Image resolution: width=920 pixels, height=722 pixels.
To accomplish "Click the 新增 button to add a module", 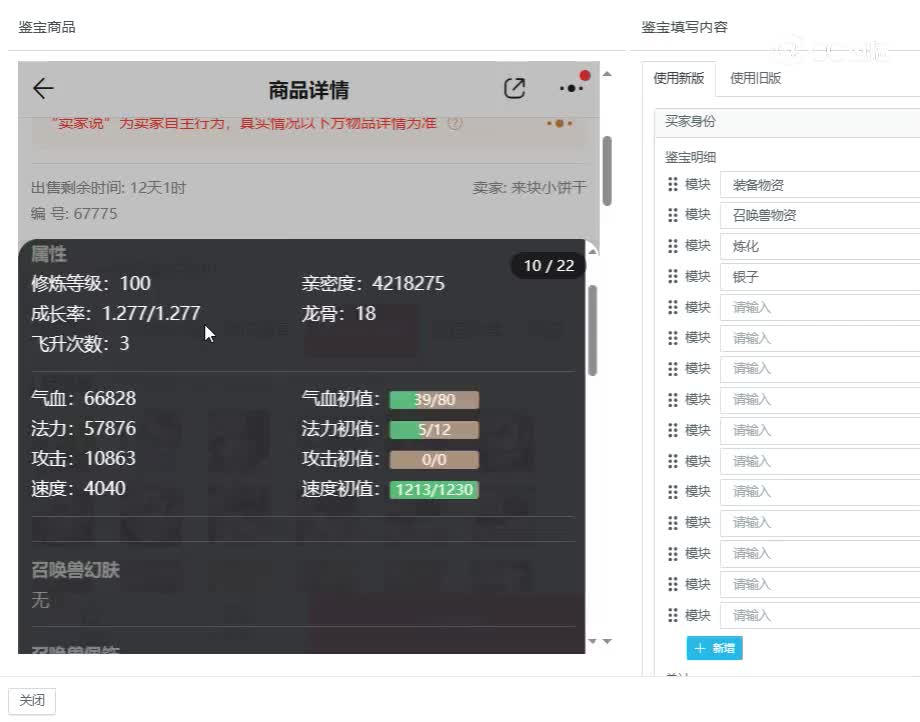I will click(714, 648).
